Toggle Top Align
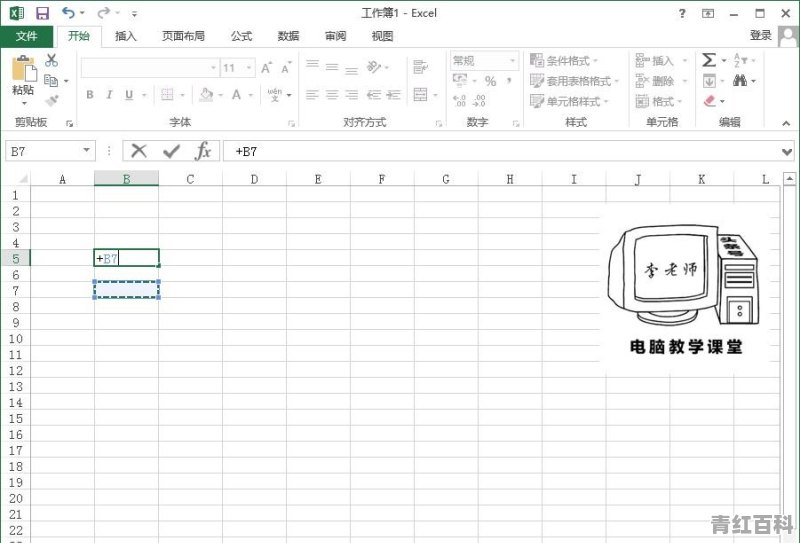The height and width of the screenshot is (543, 800). coord(312,65)
